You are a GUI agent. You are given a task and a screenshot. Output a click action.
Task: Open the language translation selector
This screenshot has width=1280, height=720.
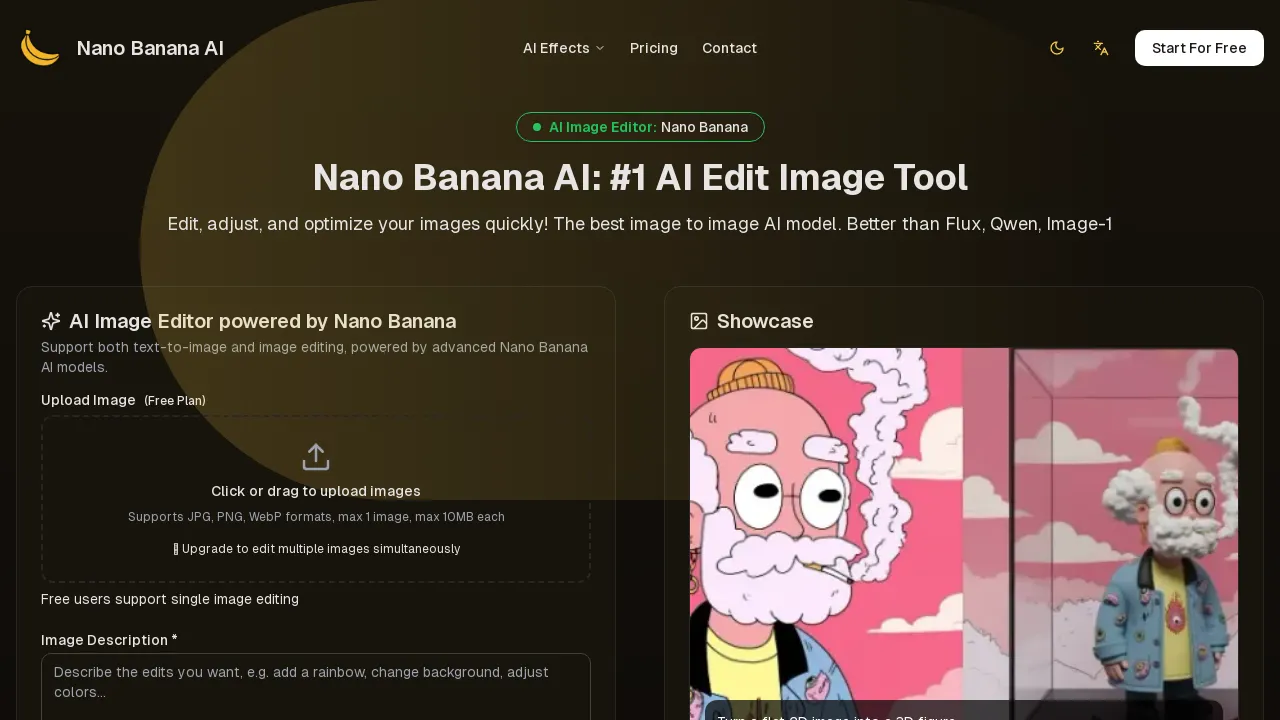[1101, 48]
